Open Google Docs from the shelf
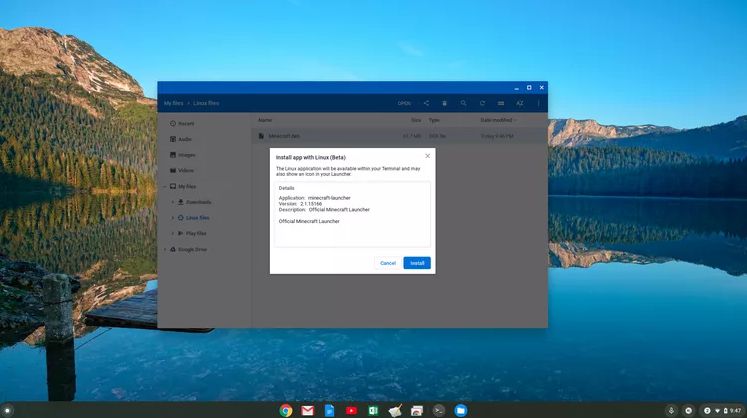Image resolution: width=747 pixels, height=418 pixels. [x=329, y=410]
